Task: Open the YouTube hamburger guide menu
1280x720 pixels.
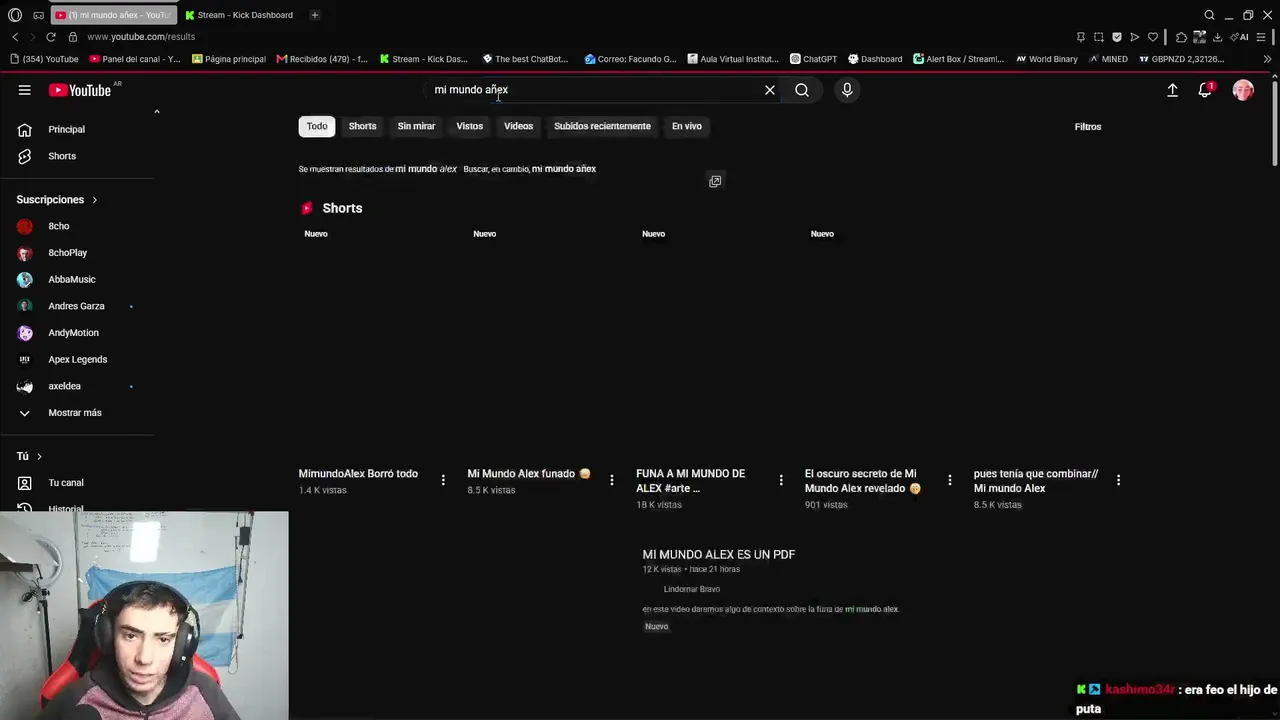Action: 24,90
